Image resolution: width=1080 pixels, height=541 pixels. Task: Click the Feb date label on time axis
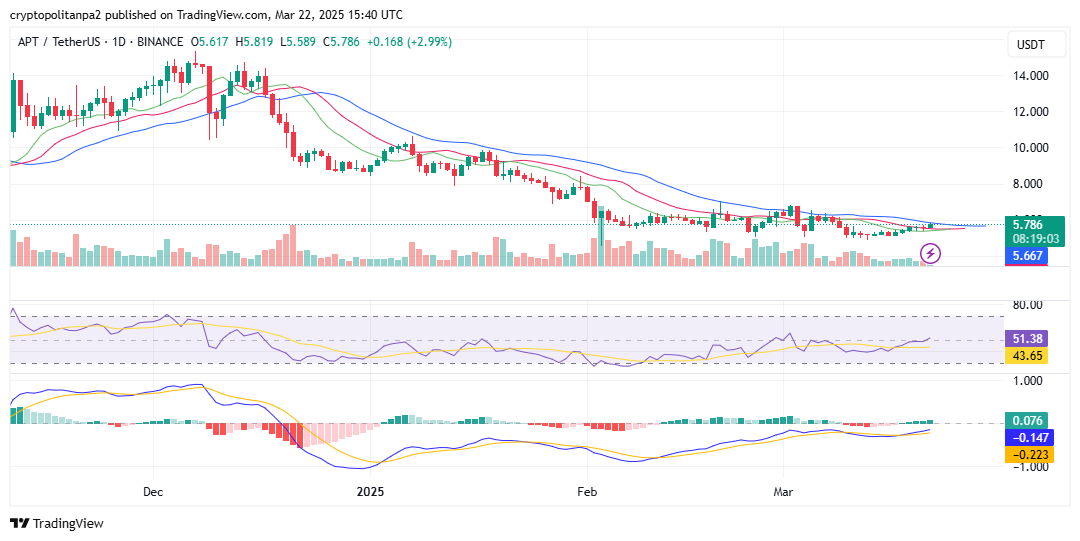587,492
